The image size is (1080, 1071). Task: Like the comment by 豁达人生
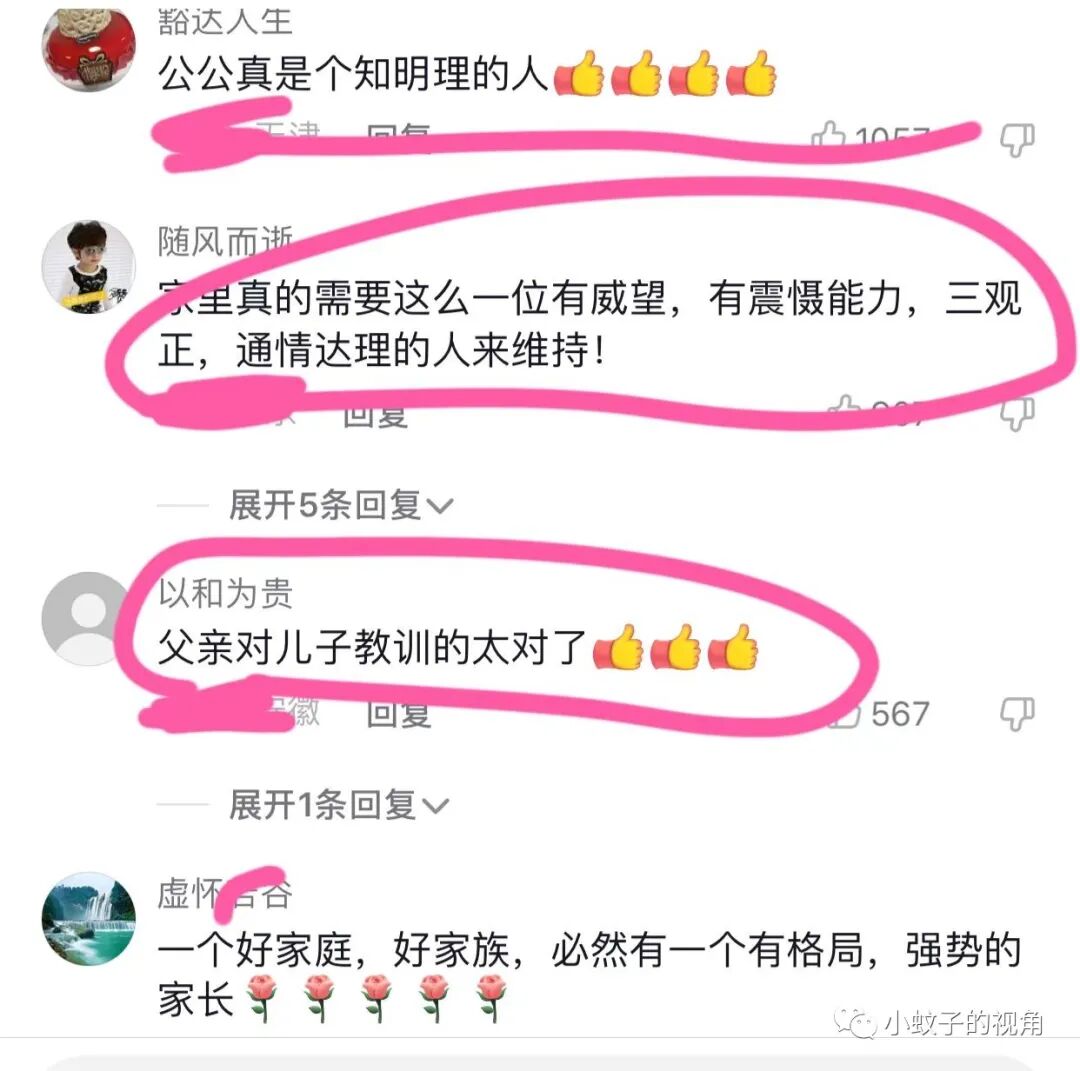pyautogui.click(x=829, y=135)
